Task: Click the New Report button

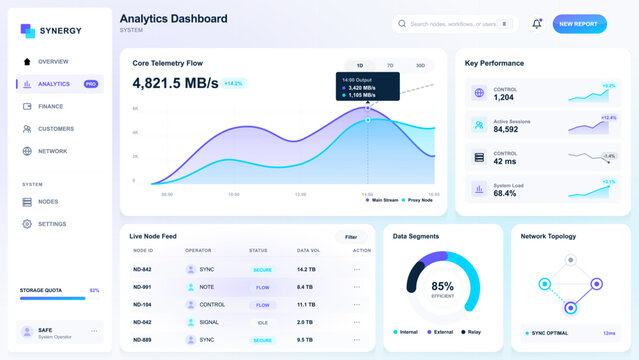Action: point(580,24)
